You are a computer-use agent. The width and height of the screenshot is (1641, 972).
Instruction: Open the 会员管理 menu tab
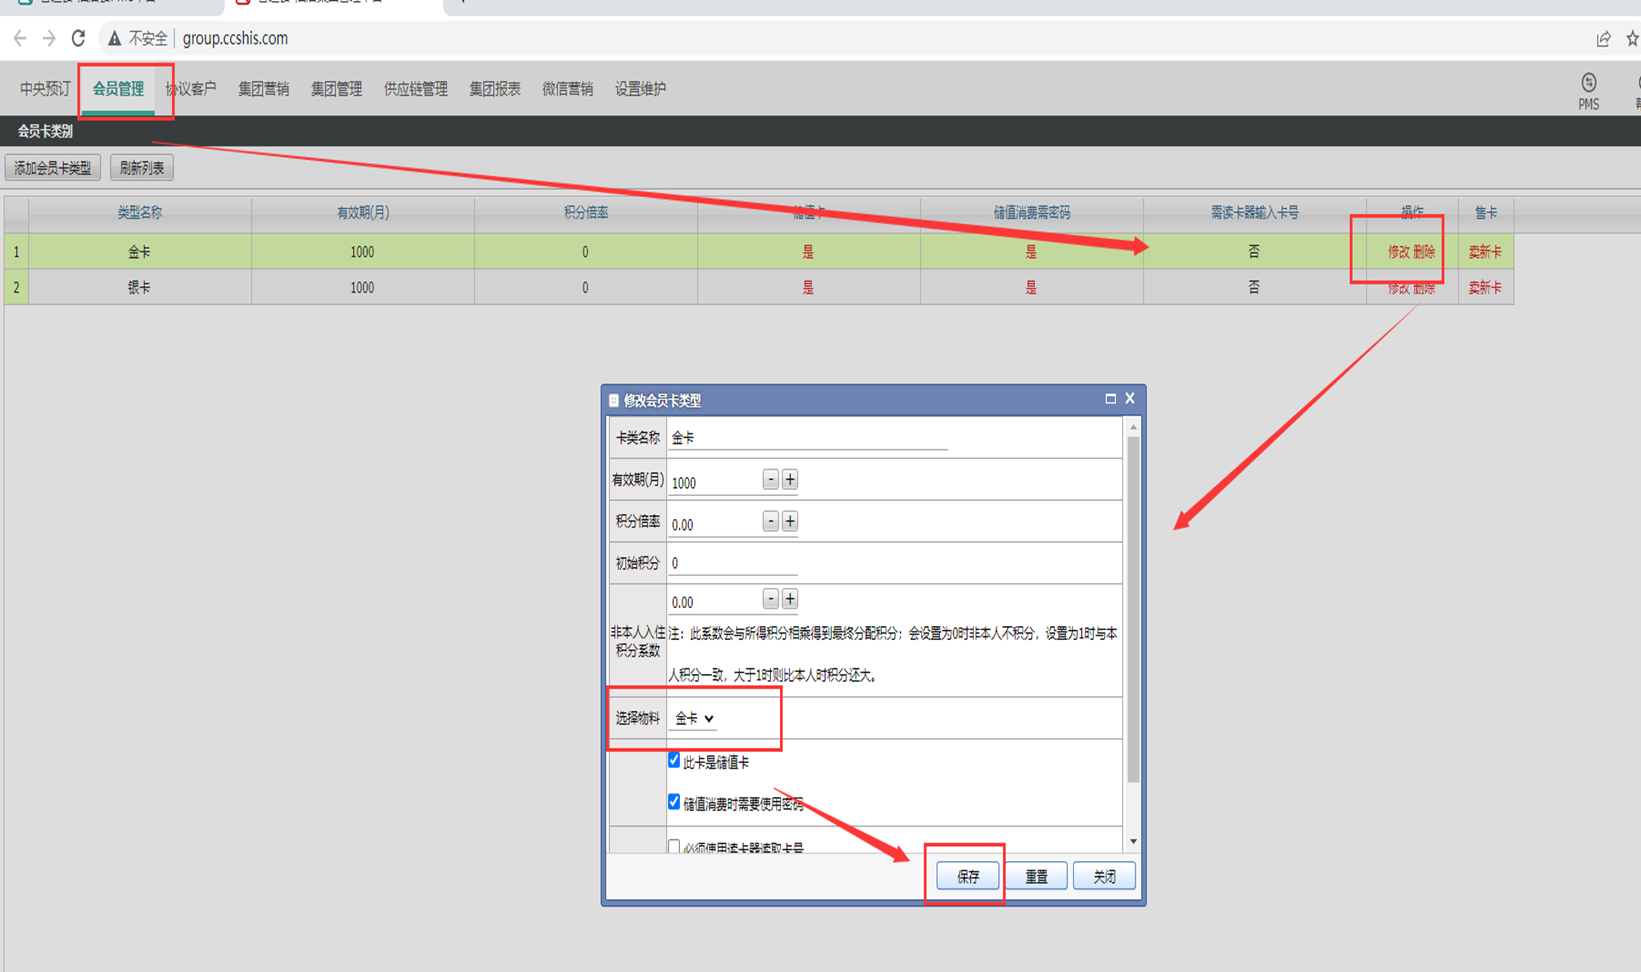click(x=118, y=89)
